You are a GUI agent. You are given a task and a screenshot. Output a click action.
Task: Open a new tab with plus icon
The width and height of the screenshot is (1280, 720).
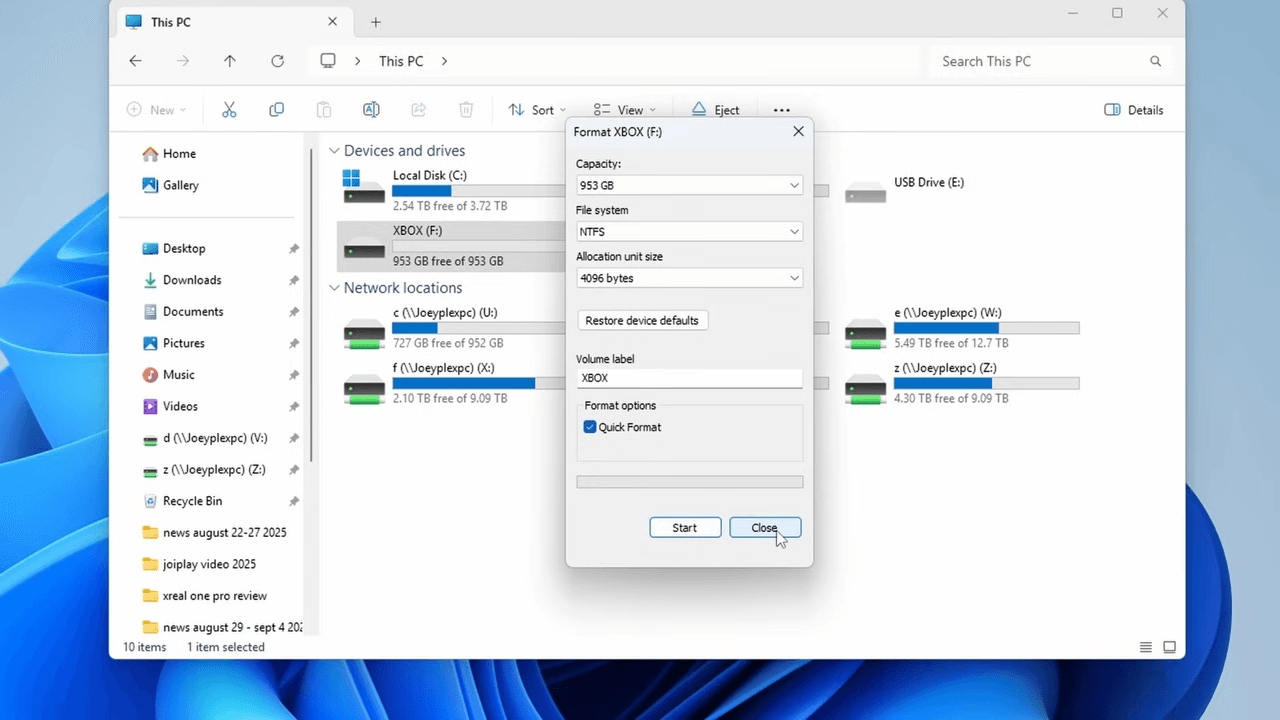[x=376, y=22]
